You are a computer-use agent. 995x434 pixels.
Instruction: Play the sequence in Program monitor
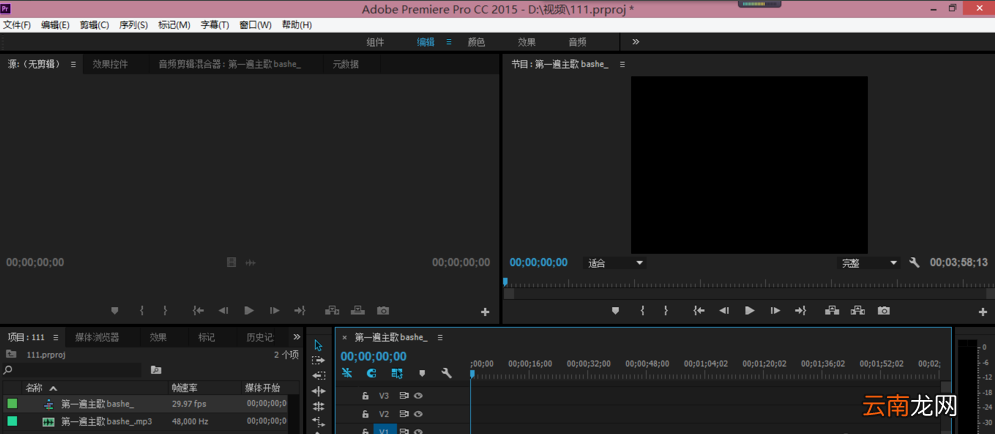point(749,310)
